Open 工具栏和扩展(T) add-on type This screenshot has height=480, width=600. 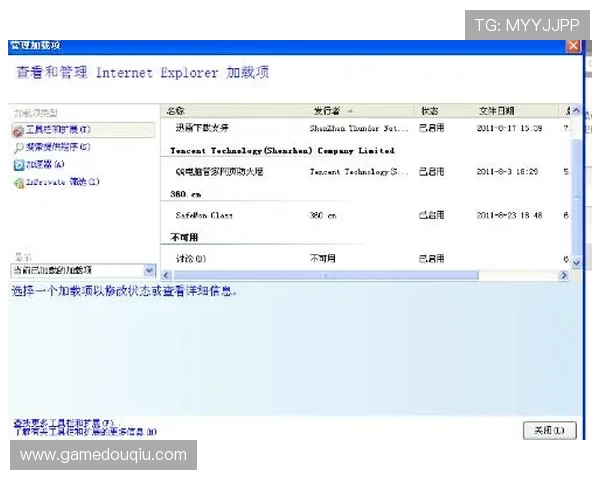pyautogui.click(x=83, y=130)
